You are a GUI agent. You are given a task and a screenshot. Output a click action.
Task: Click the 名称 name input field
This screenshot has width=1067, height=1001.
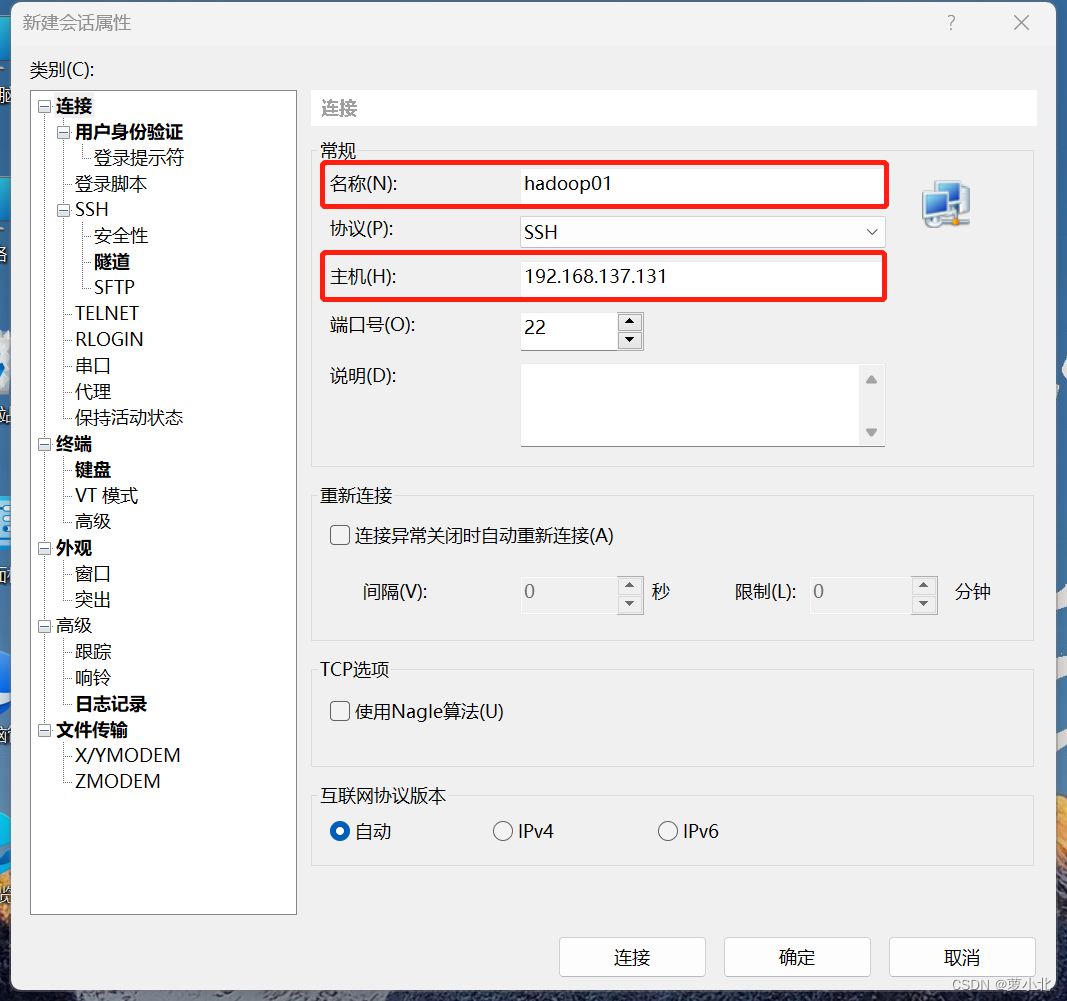coord(702,184)
